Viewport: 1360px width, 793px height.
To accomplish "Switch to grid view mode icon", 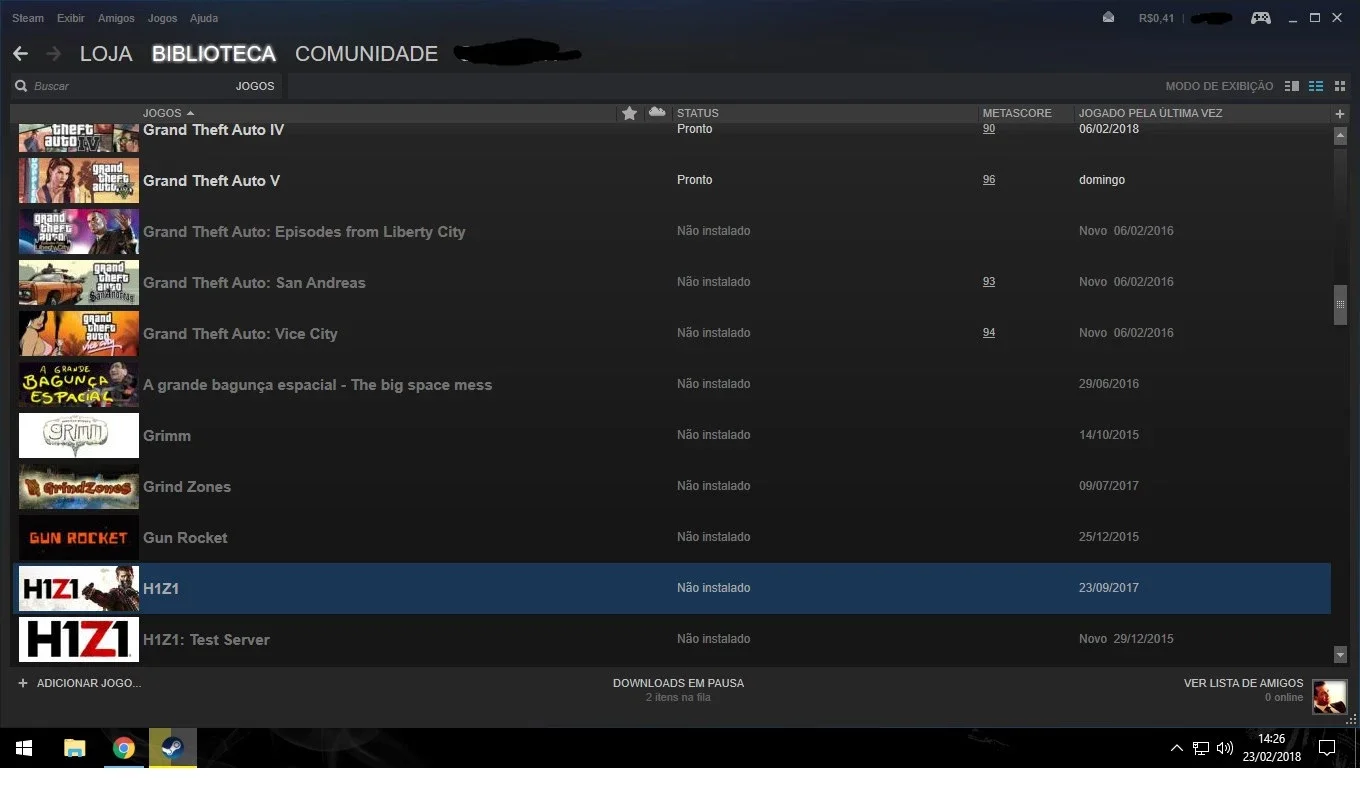I will pyautogui.click(x=1340, y=86).
